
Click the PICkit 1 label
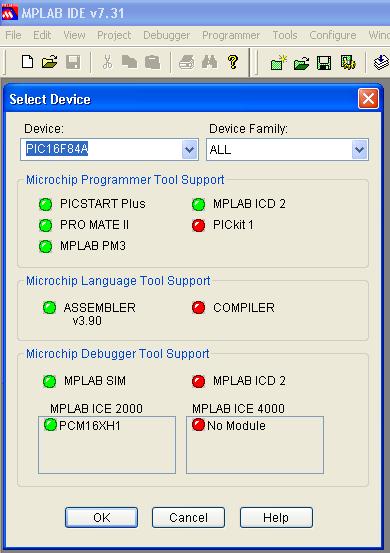[x=233, y=225]
